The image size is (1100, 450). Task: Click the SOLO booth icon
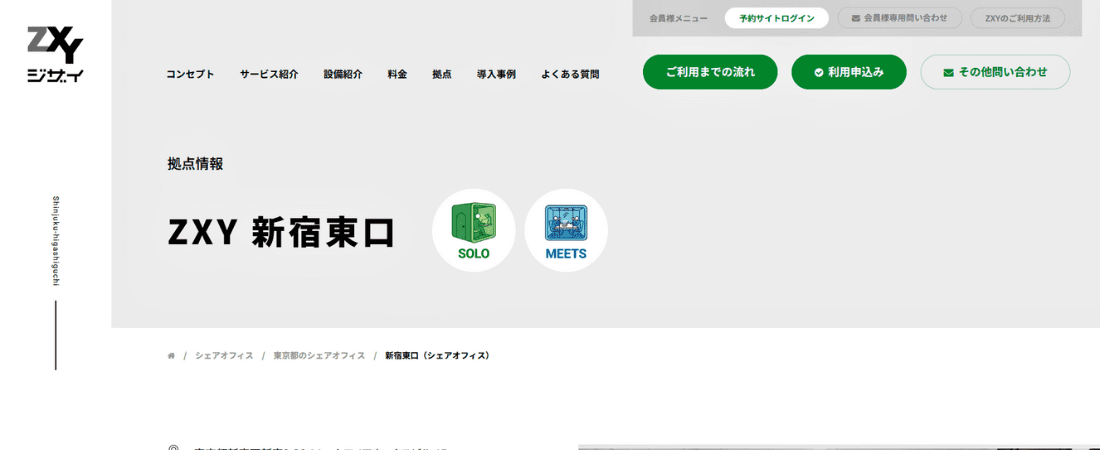coord(474,230)
